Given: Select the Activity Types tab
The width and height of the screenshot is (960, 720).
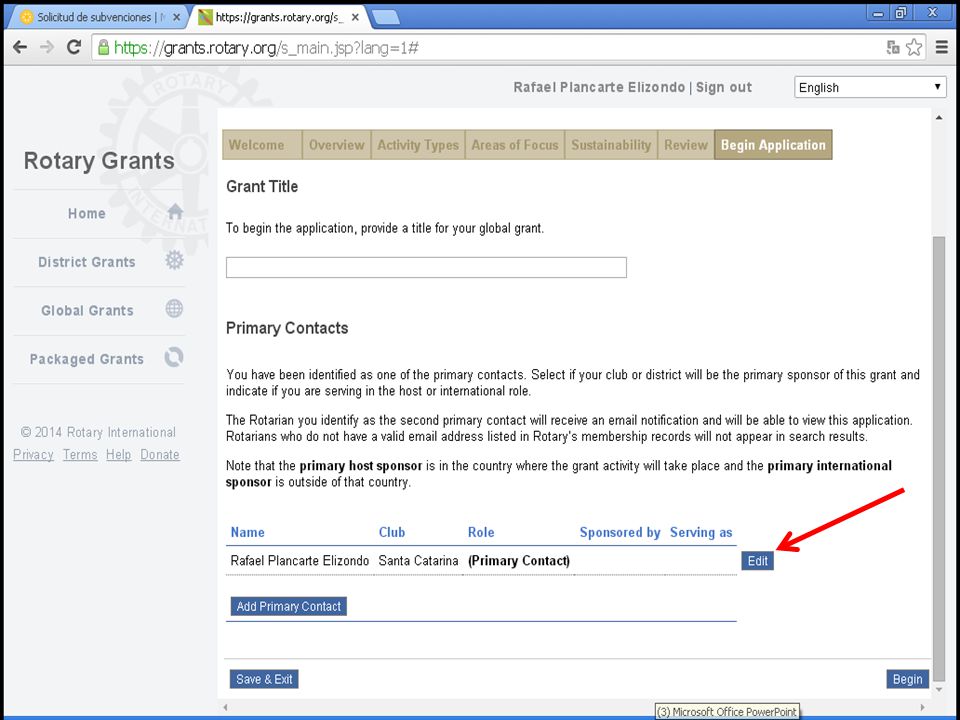Looking at the screenshot, I should coord(418,145).
